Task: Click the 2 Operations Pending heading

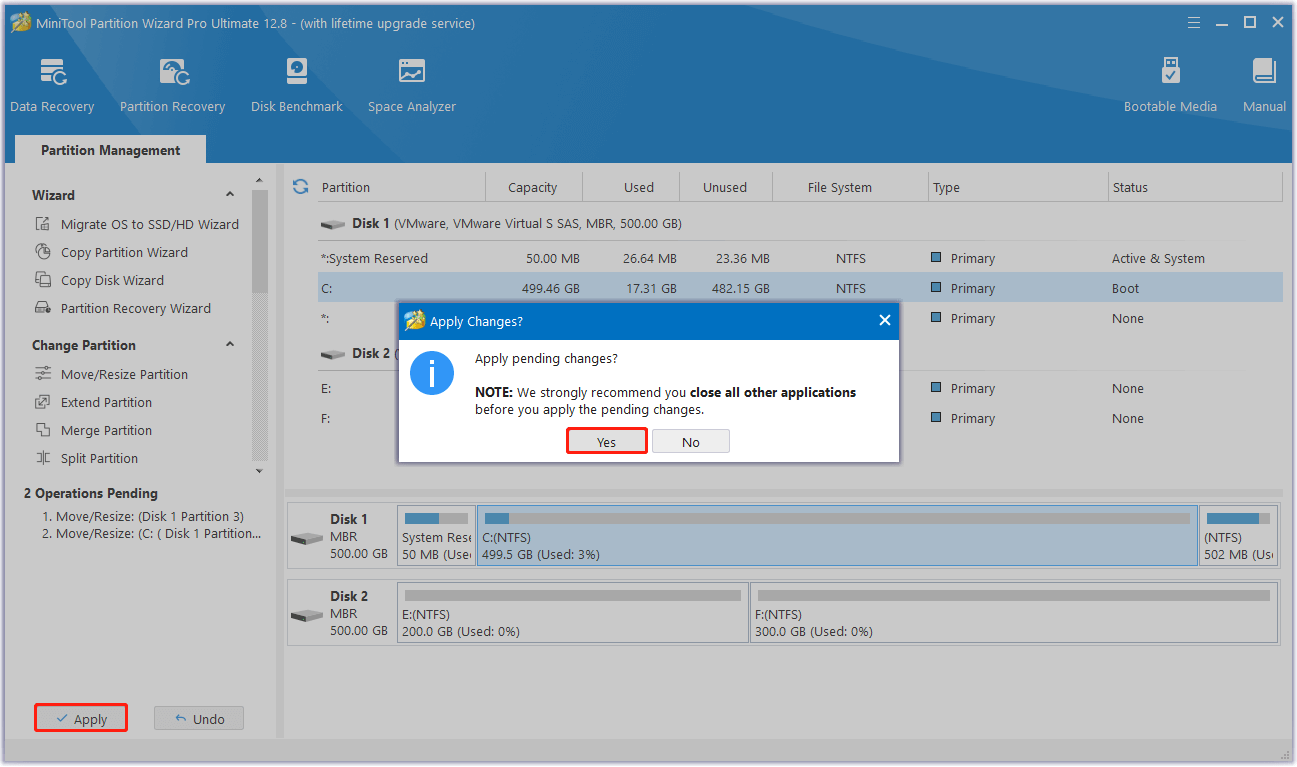Action: coord(91,493)
